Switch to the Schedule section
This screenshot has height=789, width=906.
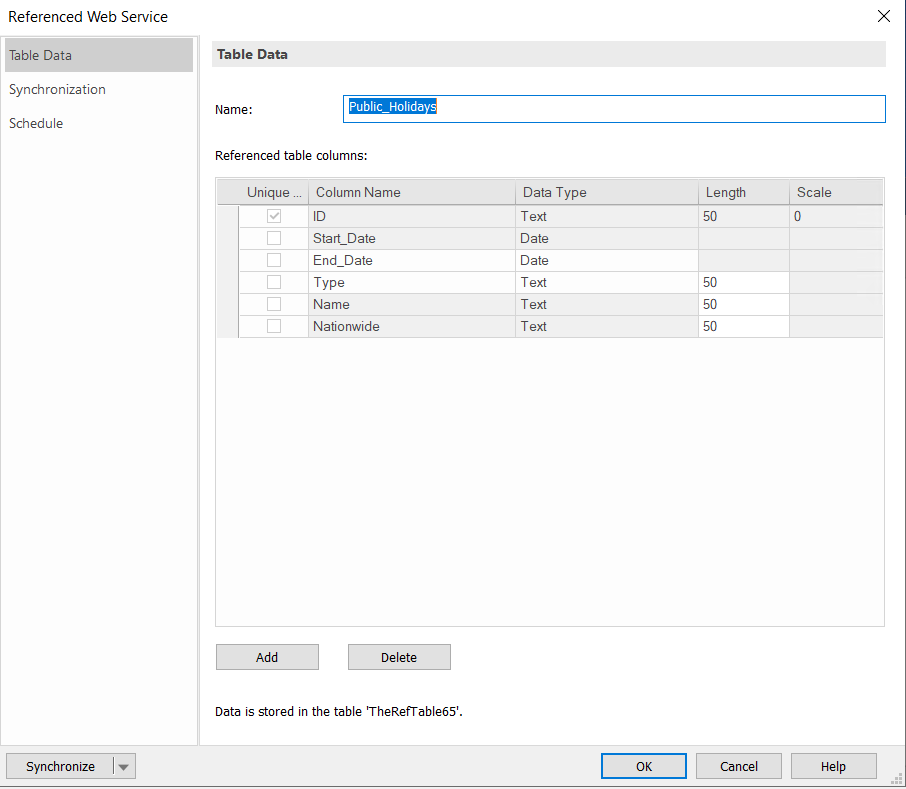36,123
